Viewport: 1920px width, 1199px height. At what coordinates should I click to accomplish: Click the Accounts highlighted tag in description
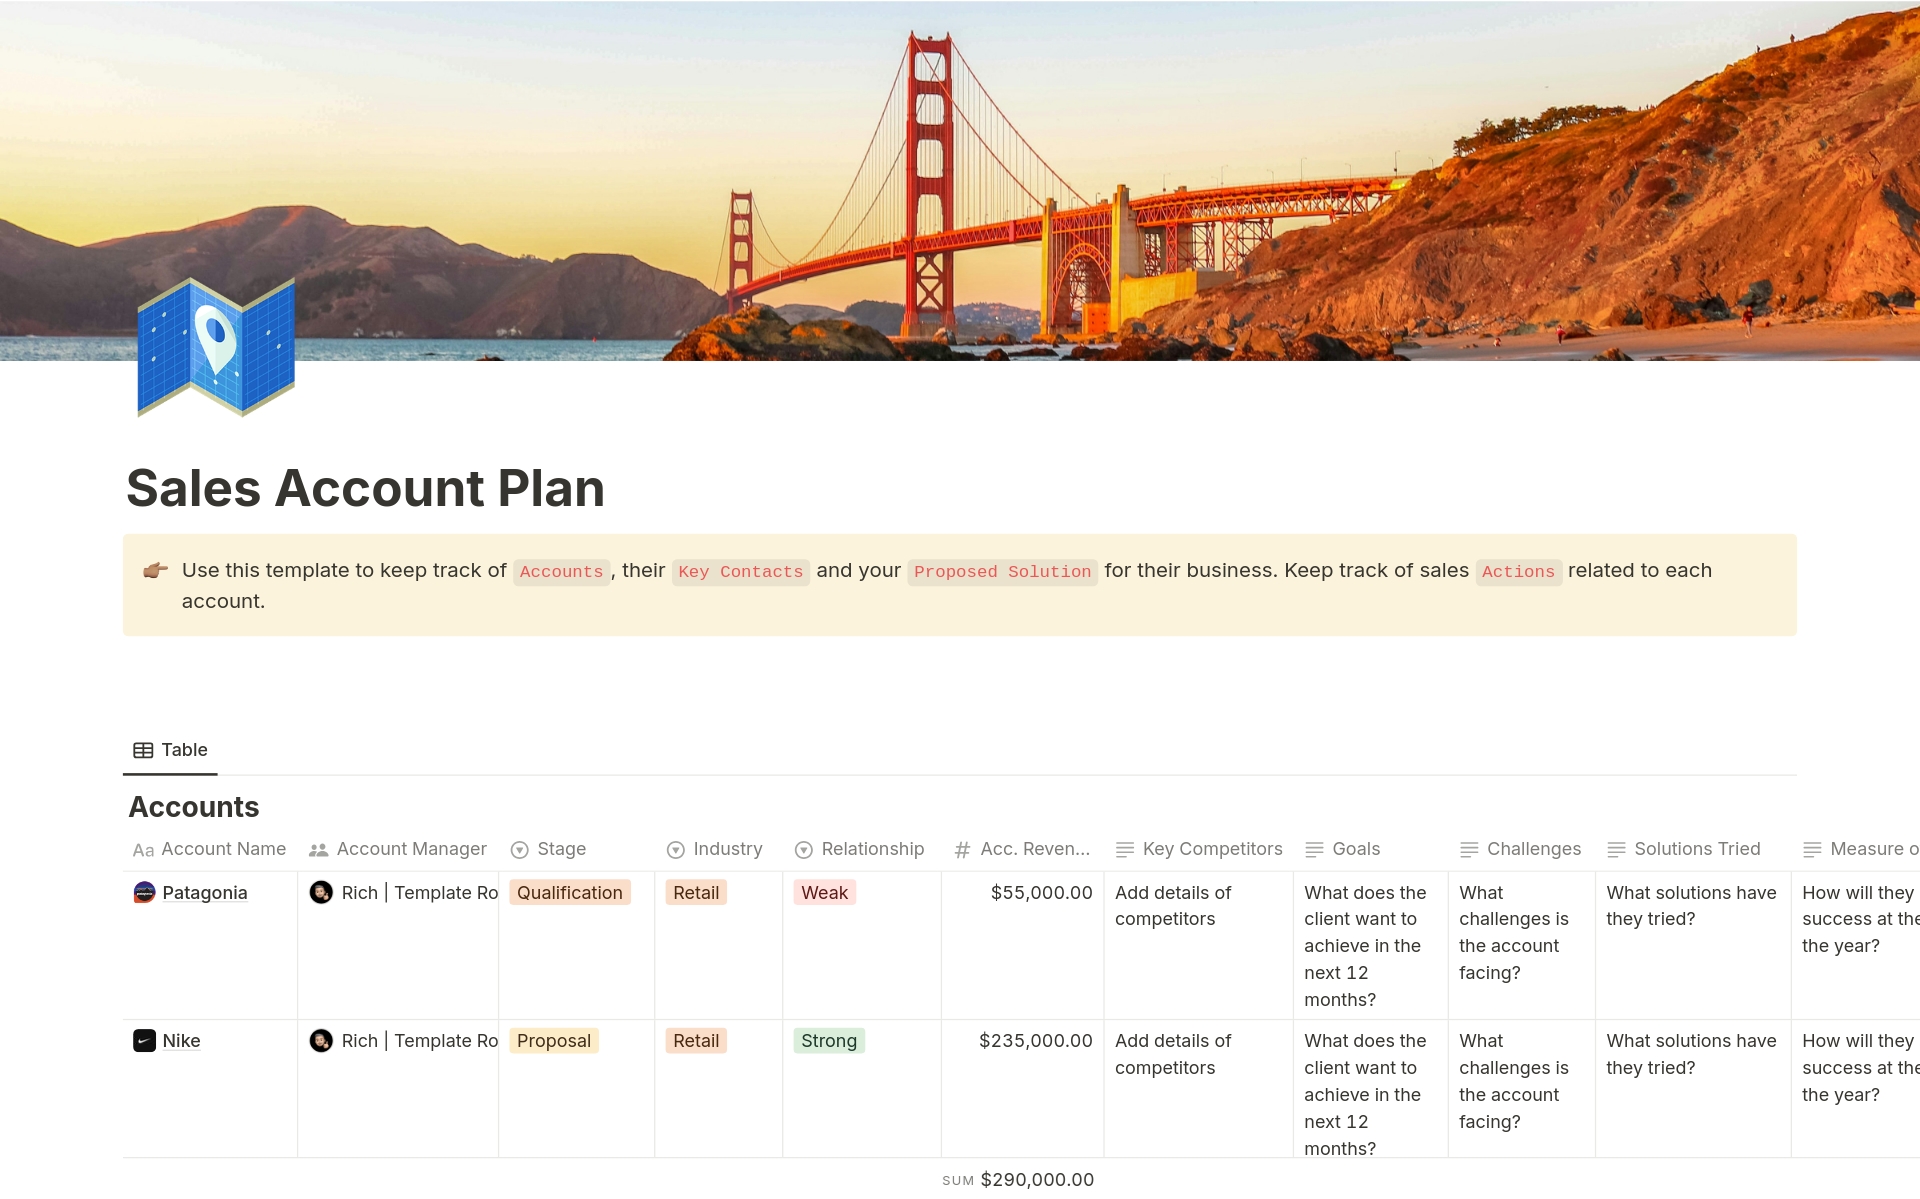559,569
